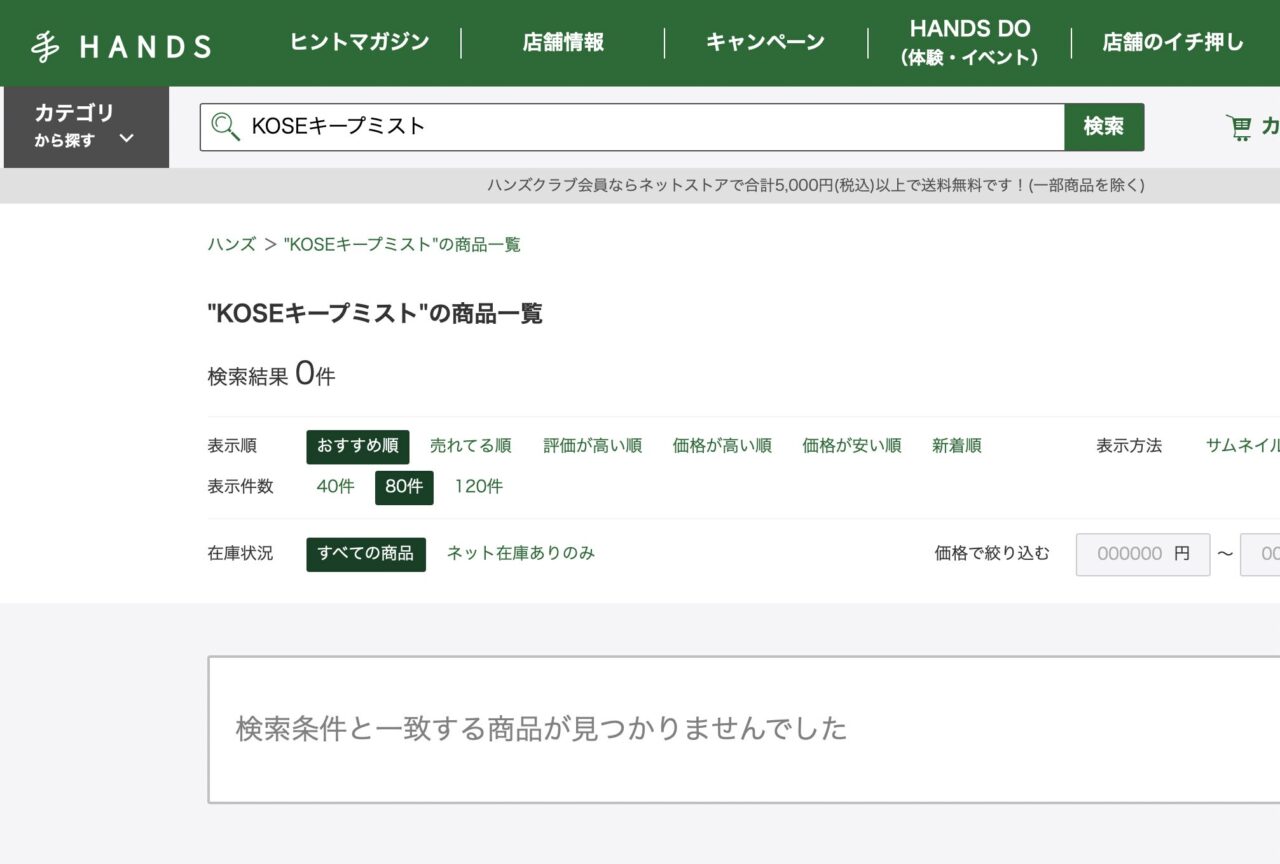Screen dimensions: 1280x864
Task: Open the shopping cart icon
Action: (x=1239, y=127)
